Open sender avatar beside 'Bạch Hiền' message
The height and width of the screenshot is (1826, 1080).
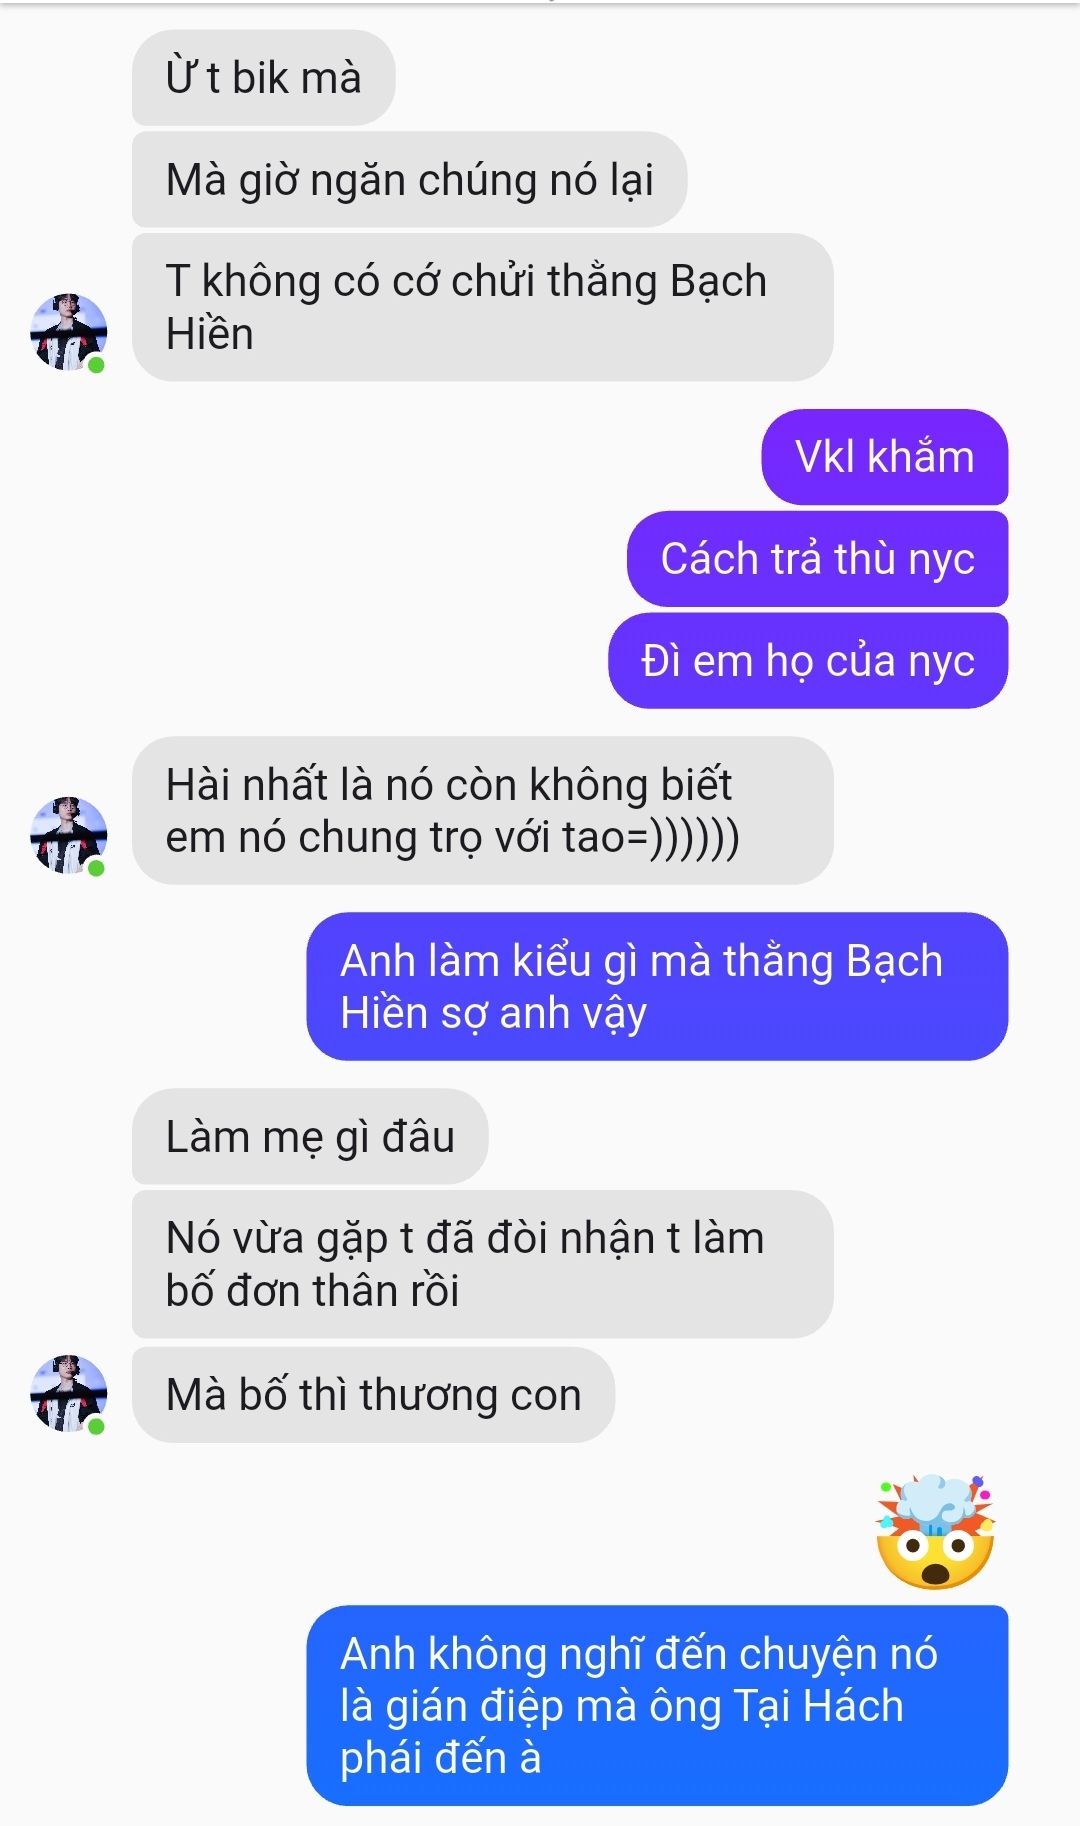click(x=68, y=332)
